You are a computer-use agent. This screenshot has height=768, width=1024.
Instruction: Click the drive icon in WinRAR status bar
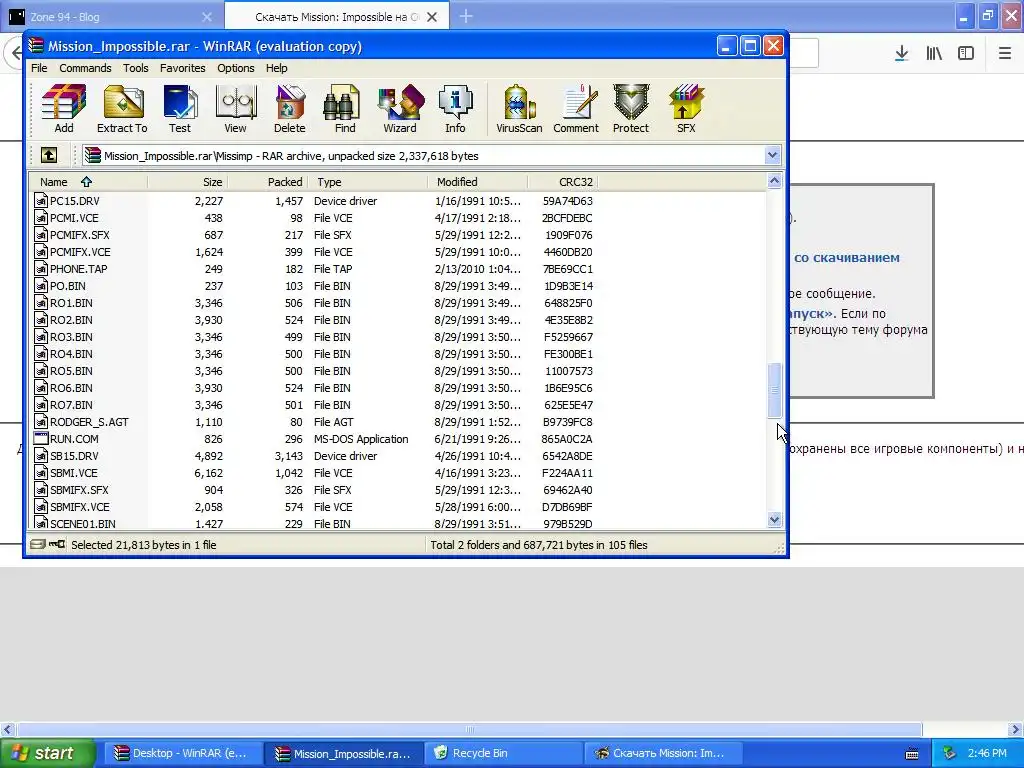38,544
